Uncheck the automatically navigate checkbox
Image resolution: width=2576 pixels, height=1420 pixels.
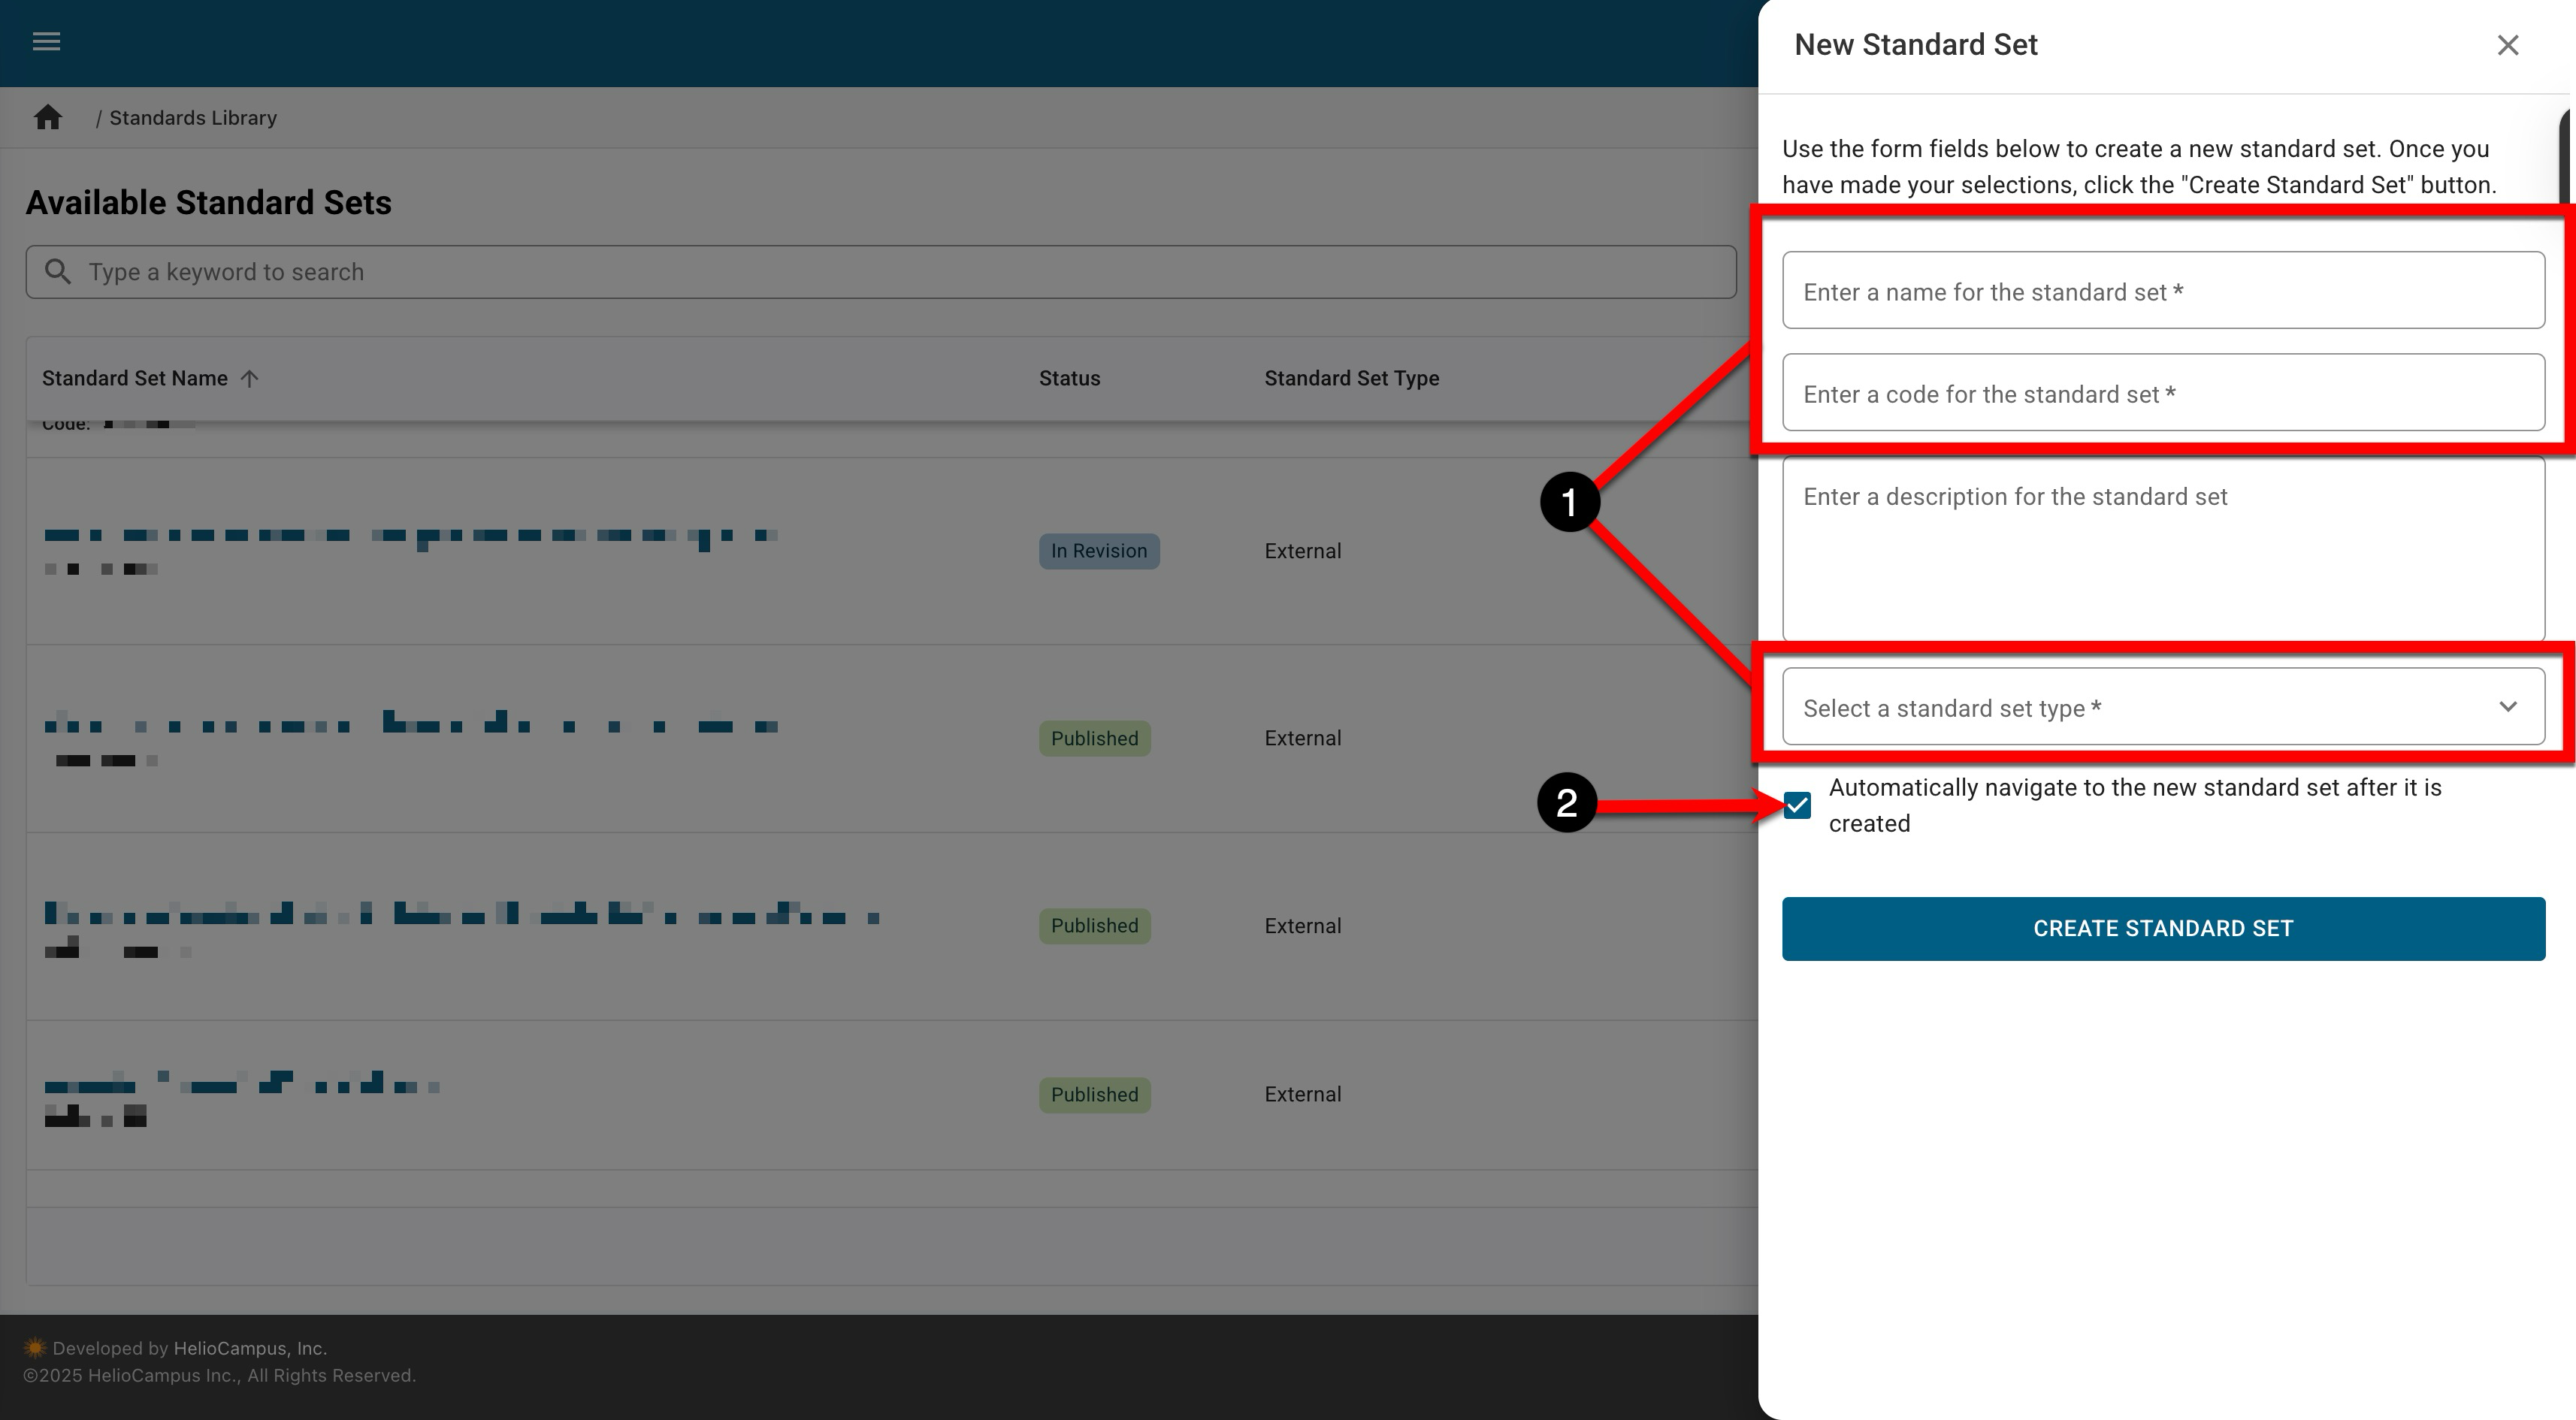click(1797, 806)
